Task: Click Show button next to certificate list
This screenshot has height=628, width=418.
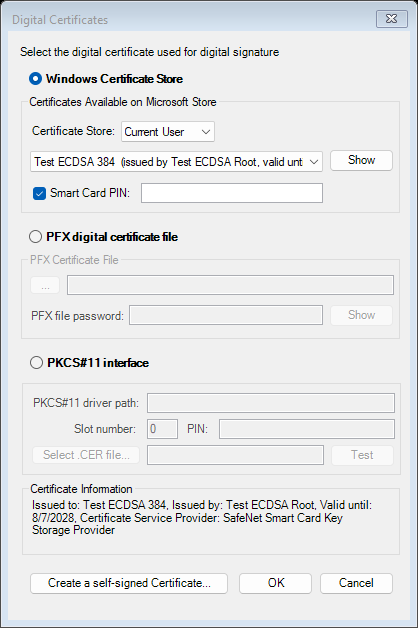Action: click(361, 160)
